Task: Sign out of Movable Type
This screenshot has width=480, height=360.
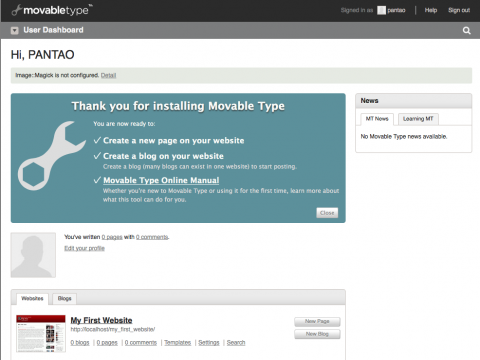Action: pos(459,10)
